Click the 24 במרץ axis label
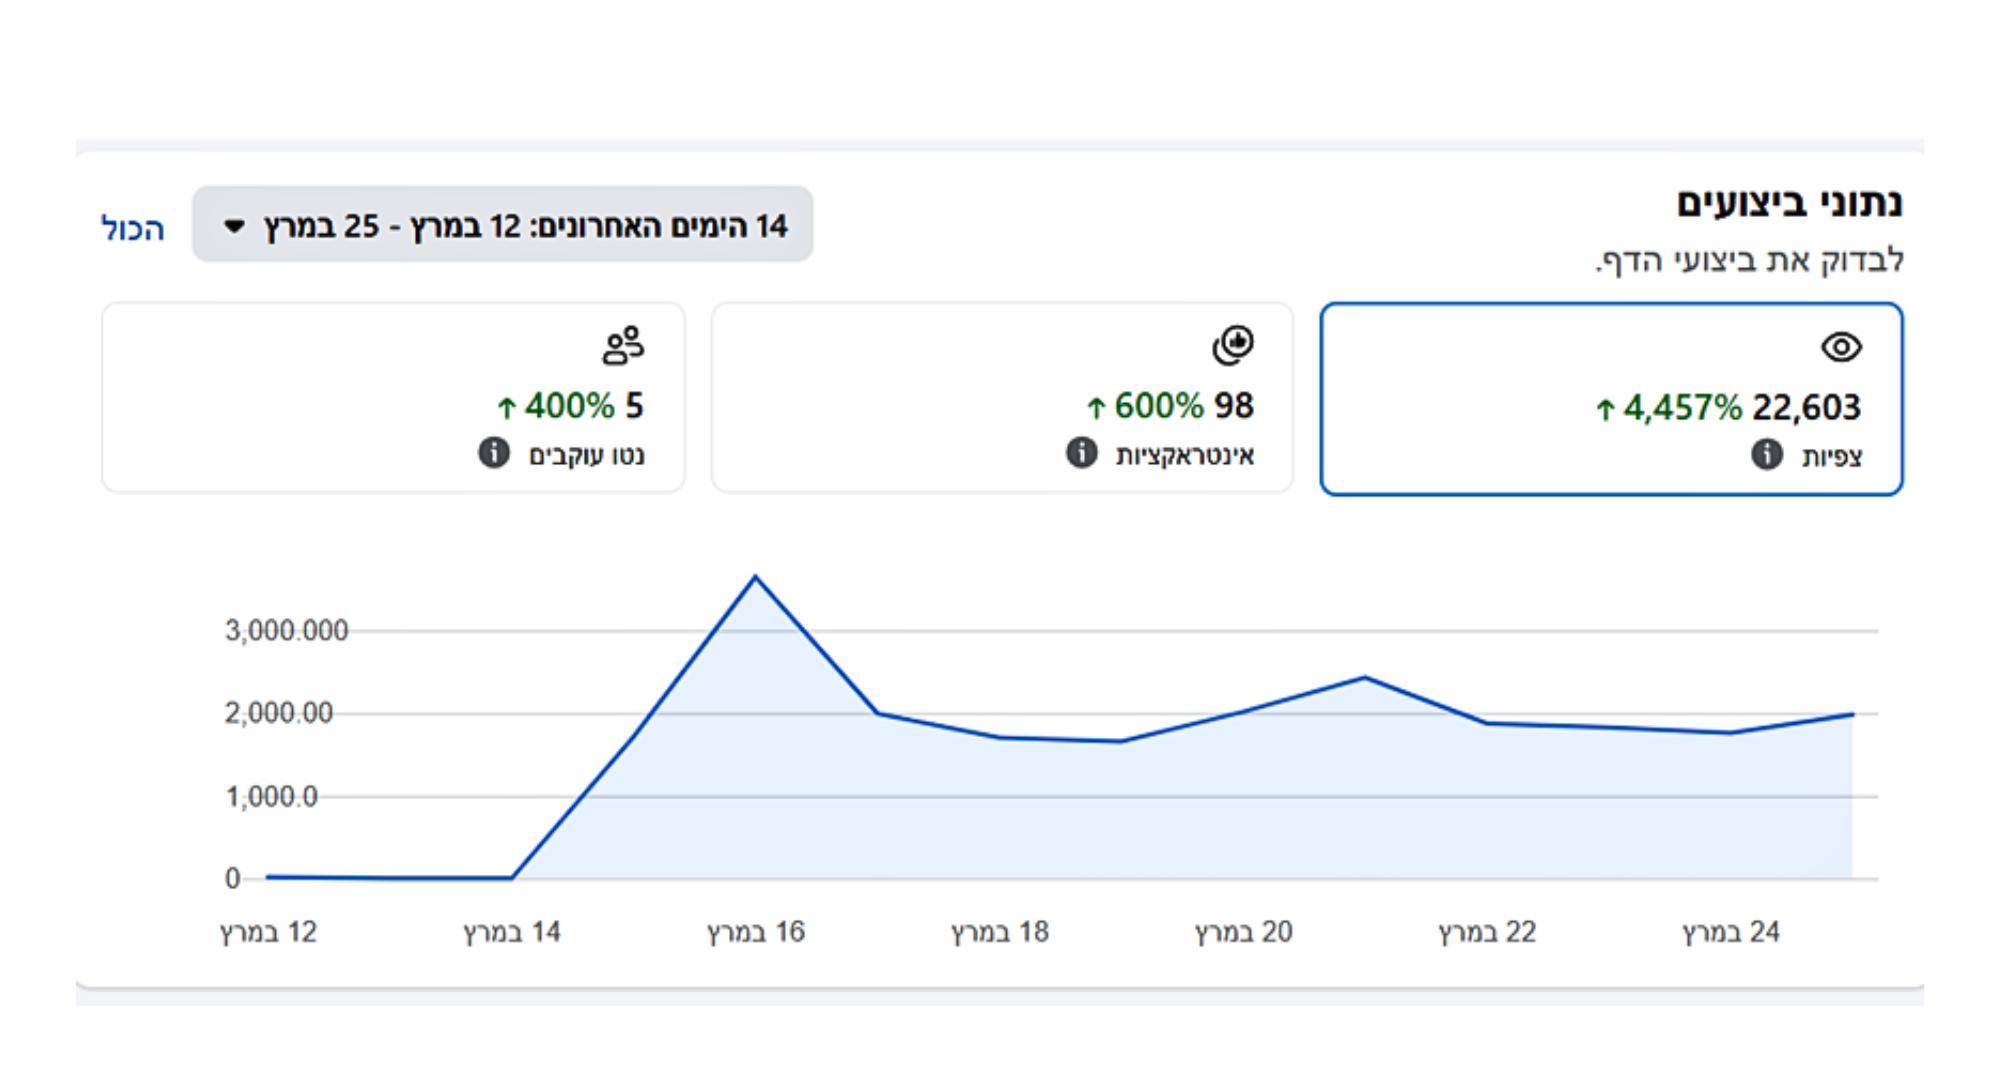The width and height of the screenshot is (2000, 1080). pyautogui.click(x=1730, y=932)
